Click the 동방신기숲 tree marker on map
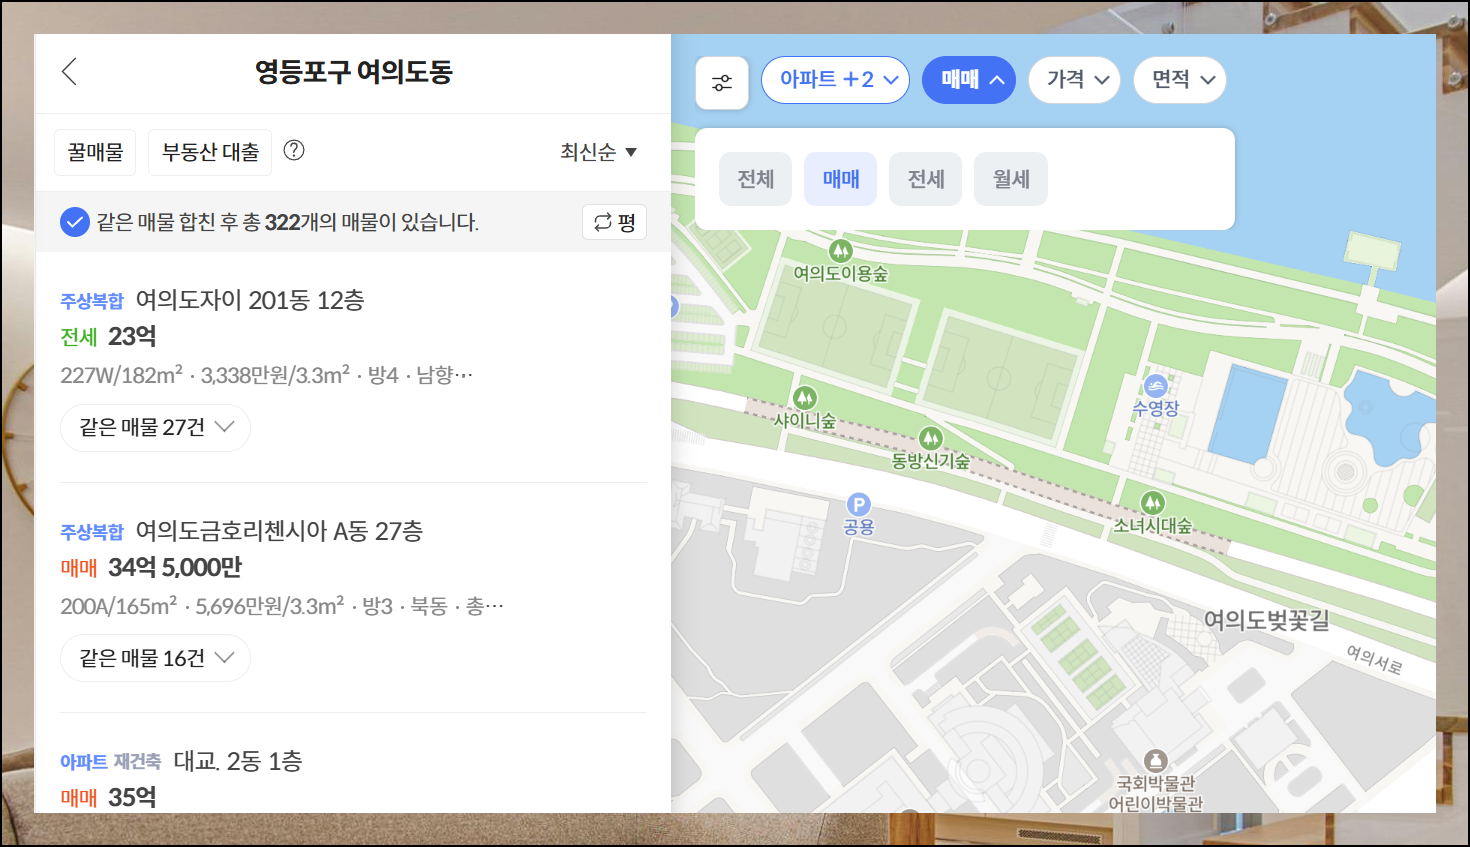Screen dimensions: 1470x847 pyautogui.click(x=931, y=438)
